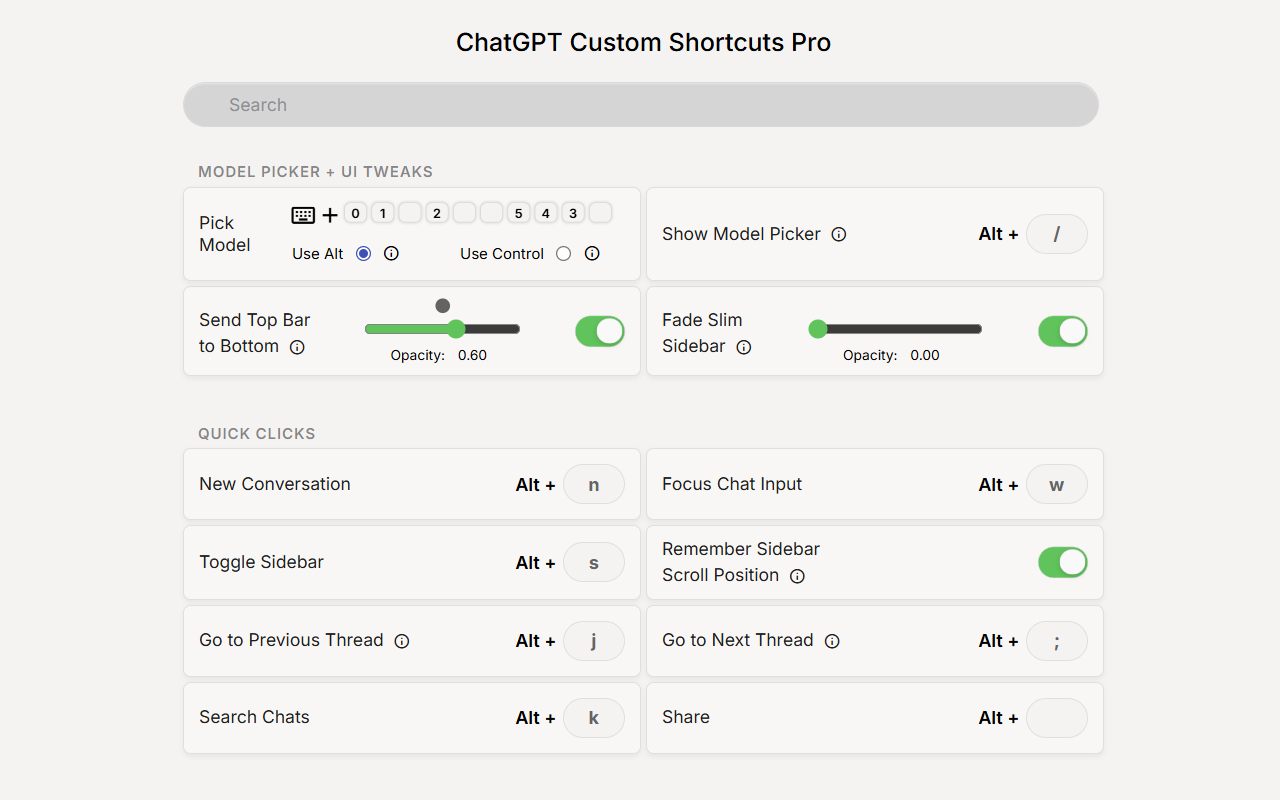Show info for Show Model Picker
The height and width of the screenshot is (800, 1280).
tap(839, 234)
